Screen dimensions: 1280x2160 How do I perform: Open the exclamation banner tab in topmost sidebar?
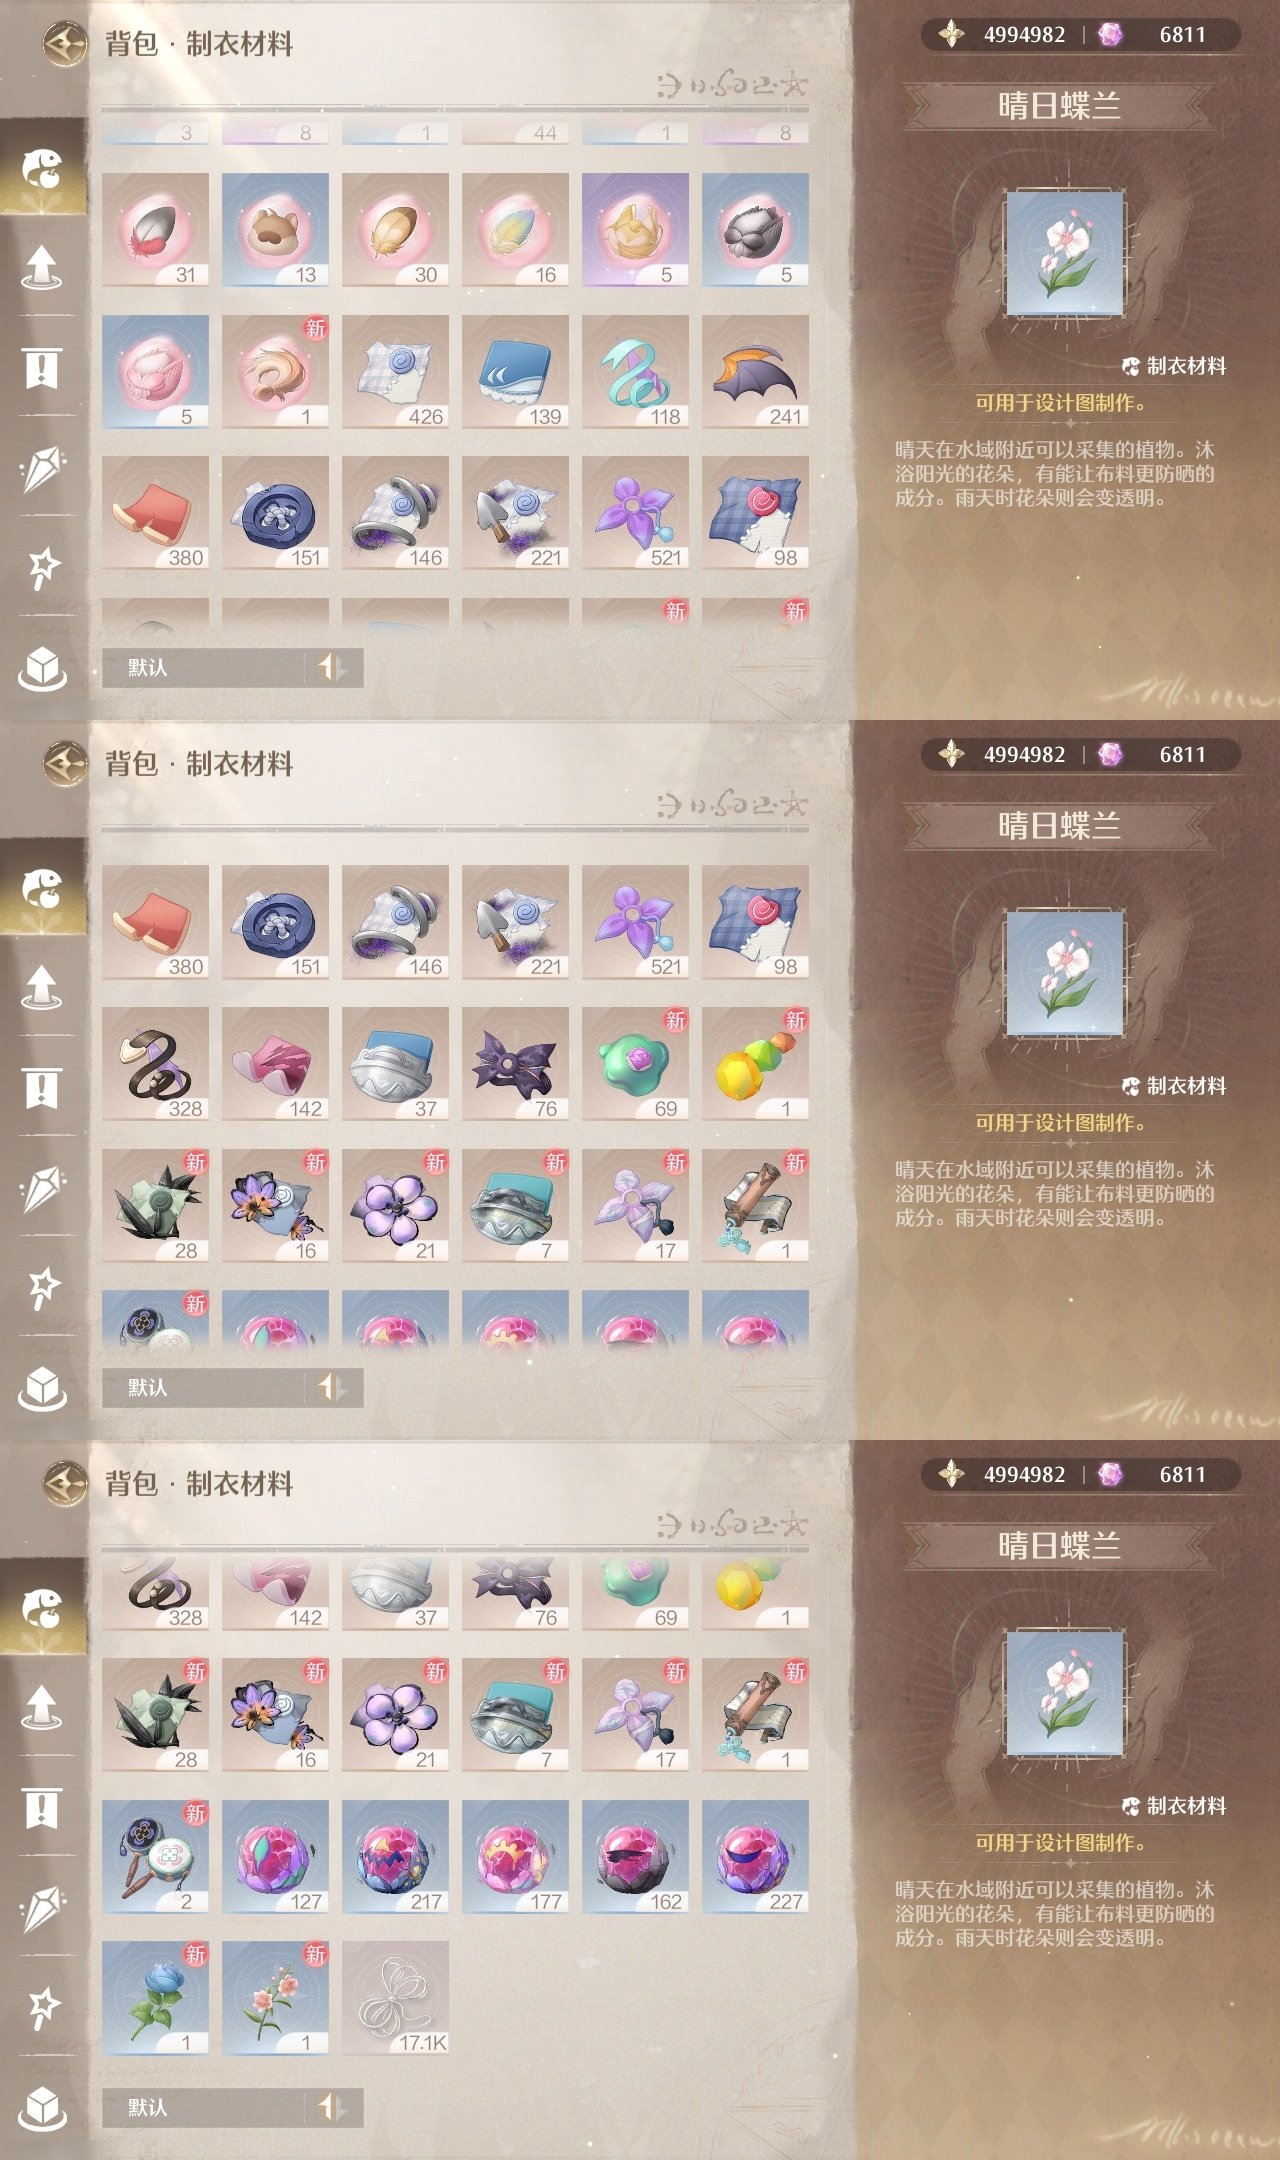42,367
